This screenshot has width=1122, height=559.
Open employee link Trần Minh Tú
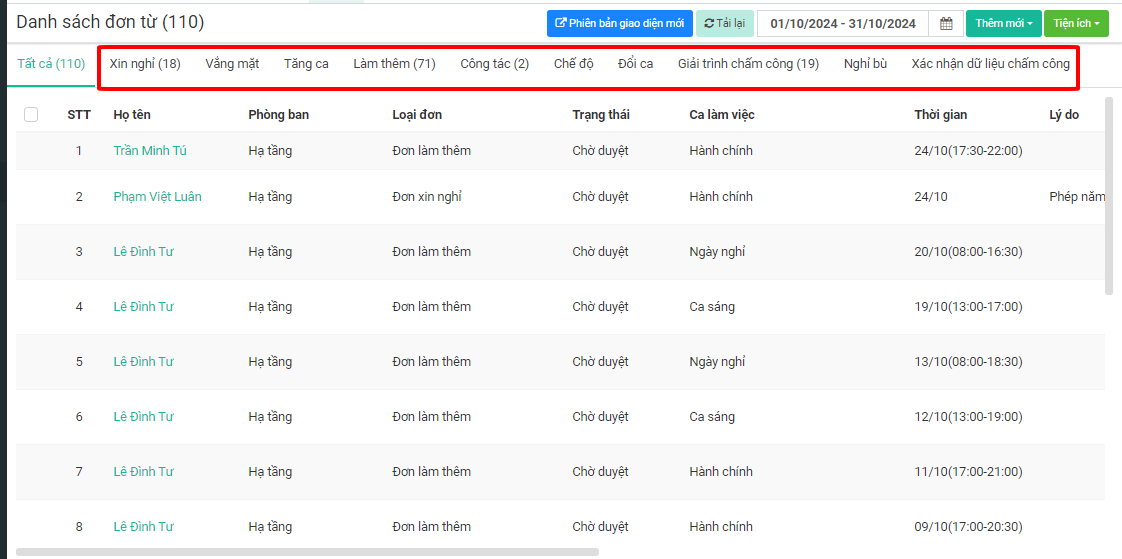click(150, 151)
